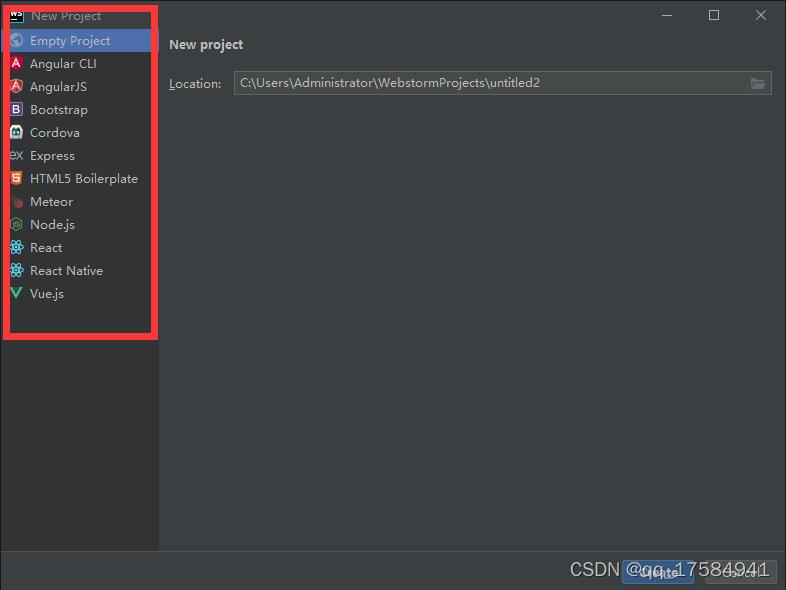The image size is (786, 590).
Task: Click the Create button
Action: [x=658, y=572]
